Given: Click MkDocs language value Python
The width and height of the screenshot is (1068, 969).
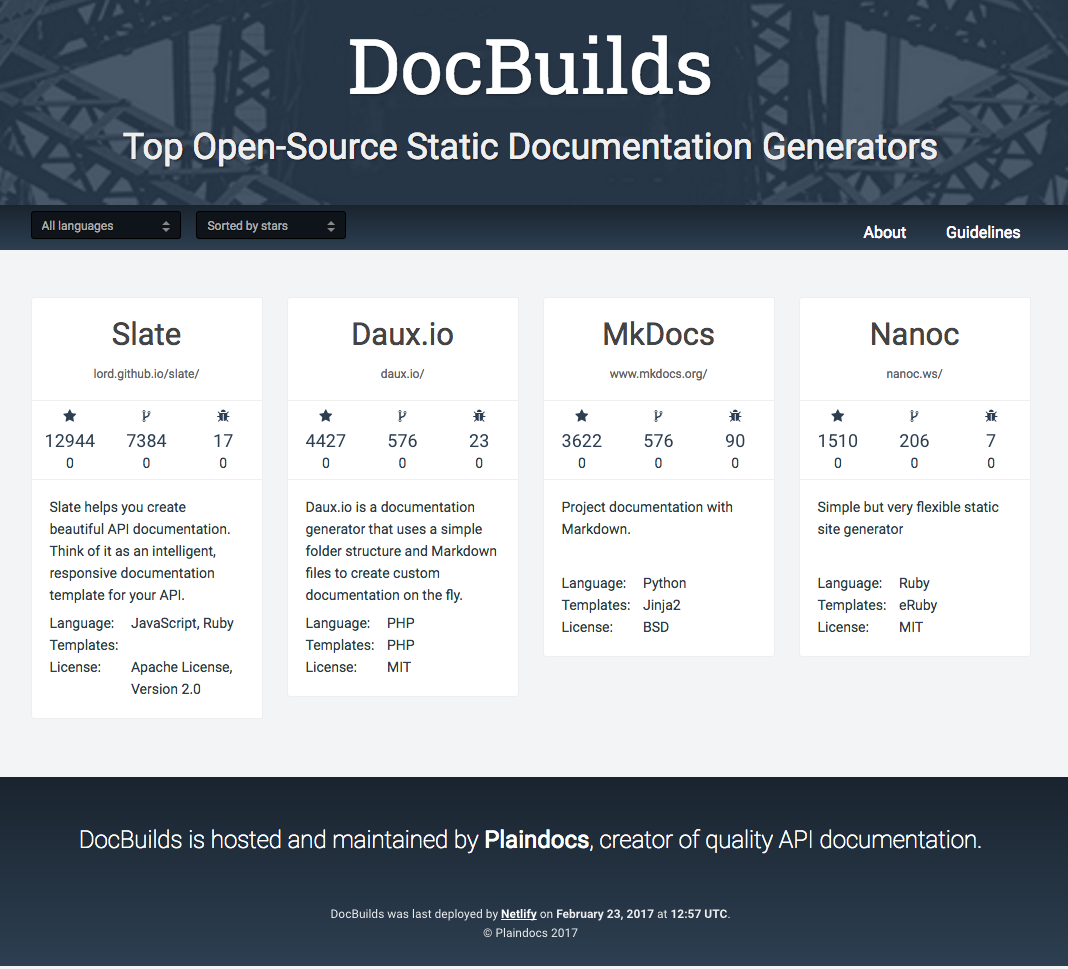Looking at the screenshot, I should coord(664,583).
